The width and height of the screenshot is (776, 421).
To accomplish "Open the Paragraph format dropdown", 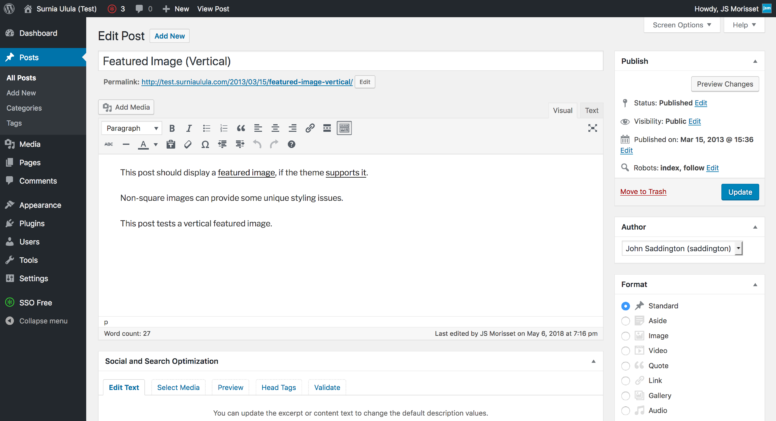I will coord(131,128).
